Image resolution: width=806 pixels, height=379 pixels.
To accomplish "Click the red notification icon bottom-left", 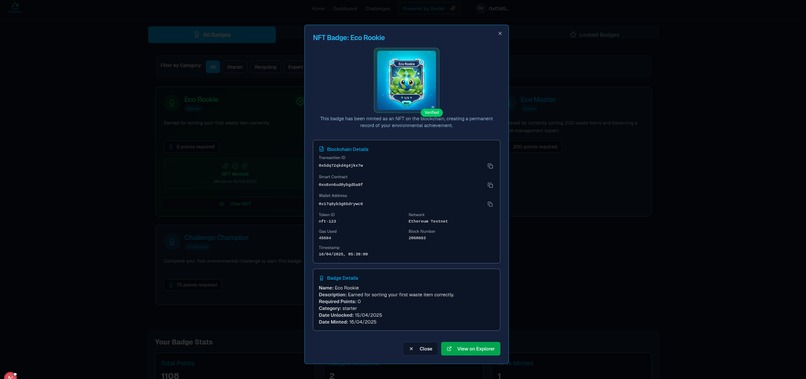I will pyautogui.click(x=10, y=376).
